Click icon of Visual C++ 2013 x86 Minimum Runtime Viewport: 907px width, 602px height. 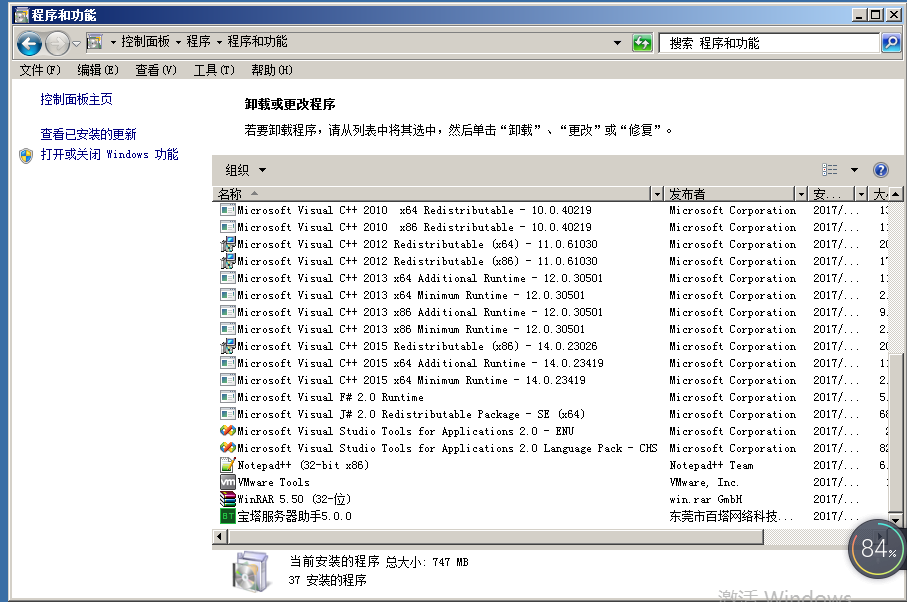click(x=228, y=329)
